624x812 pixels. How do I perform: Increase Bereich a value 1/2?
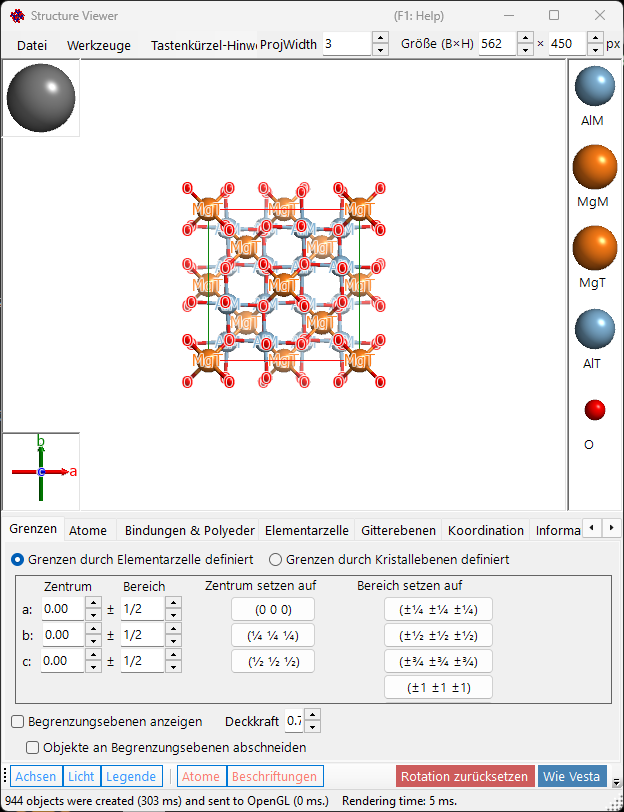(x=173, y=603)
